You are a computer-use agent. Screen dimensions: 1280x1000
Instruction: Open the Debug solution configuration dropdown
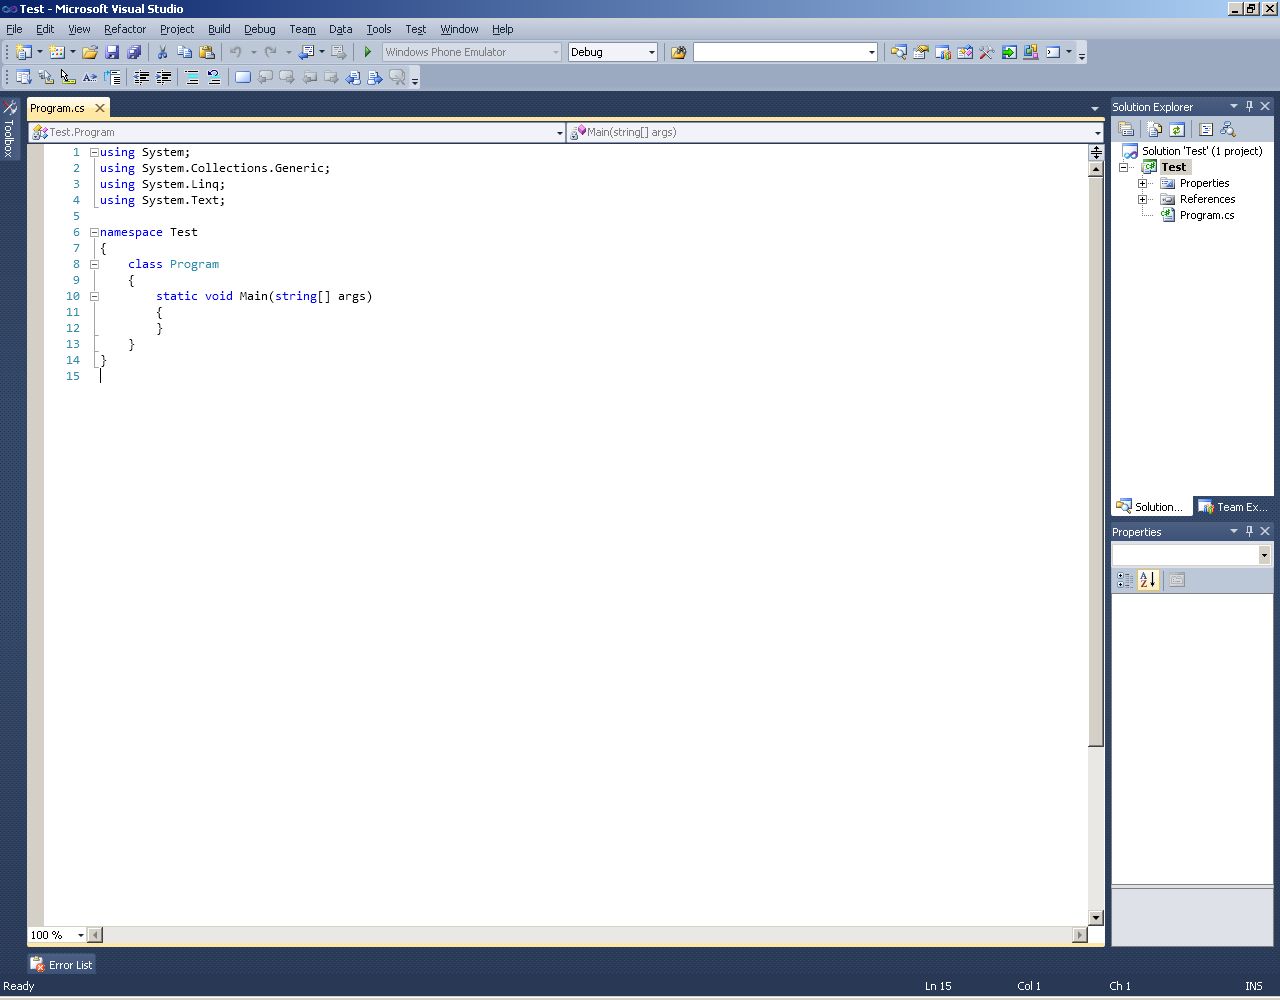[651, 52]
